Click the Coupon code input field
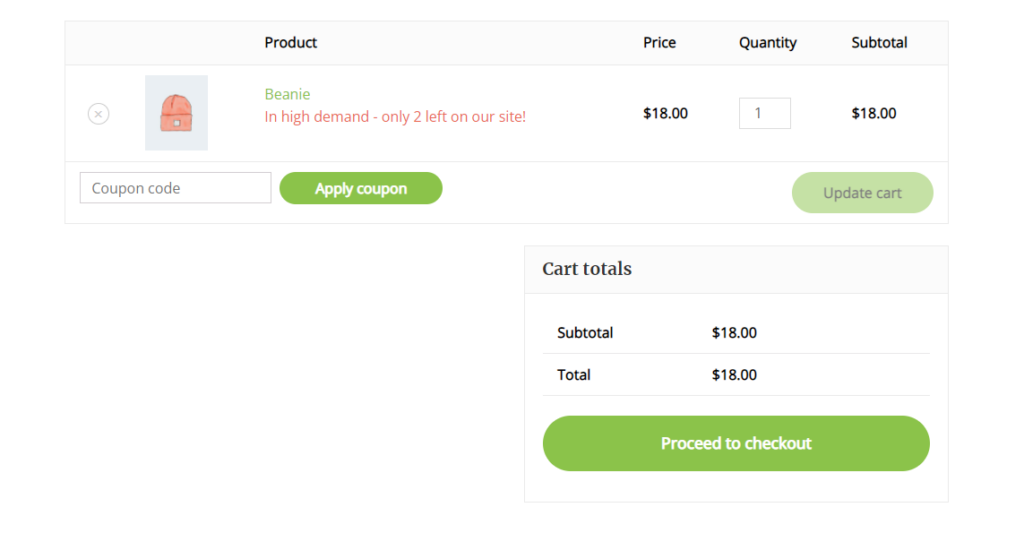 point(175,188)
